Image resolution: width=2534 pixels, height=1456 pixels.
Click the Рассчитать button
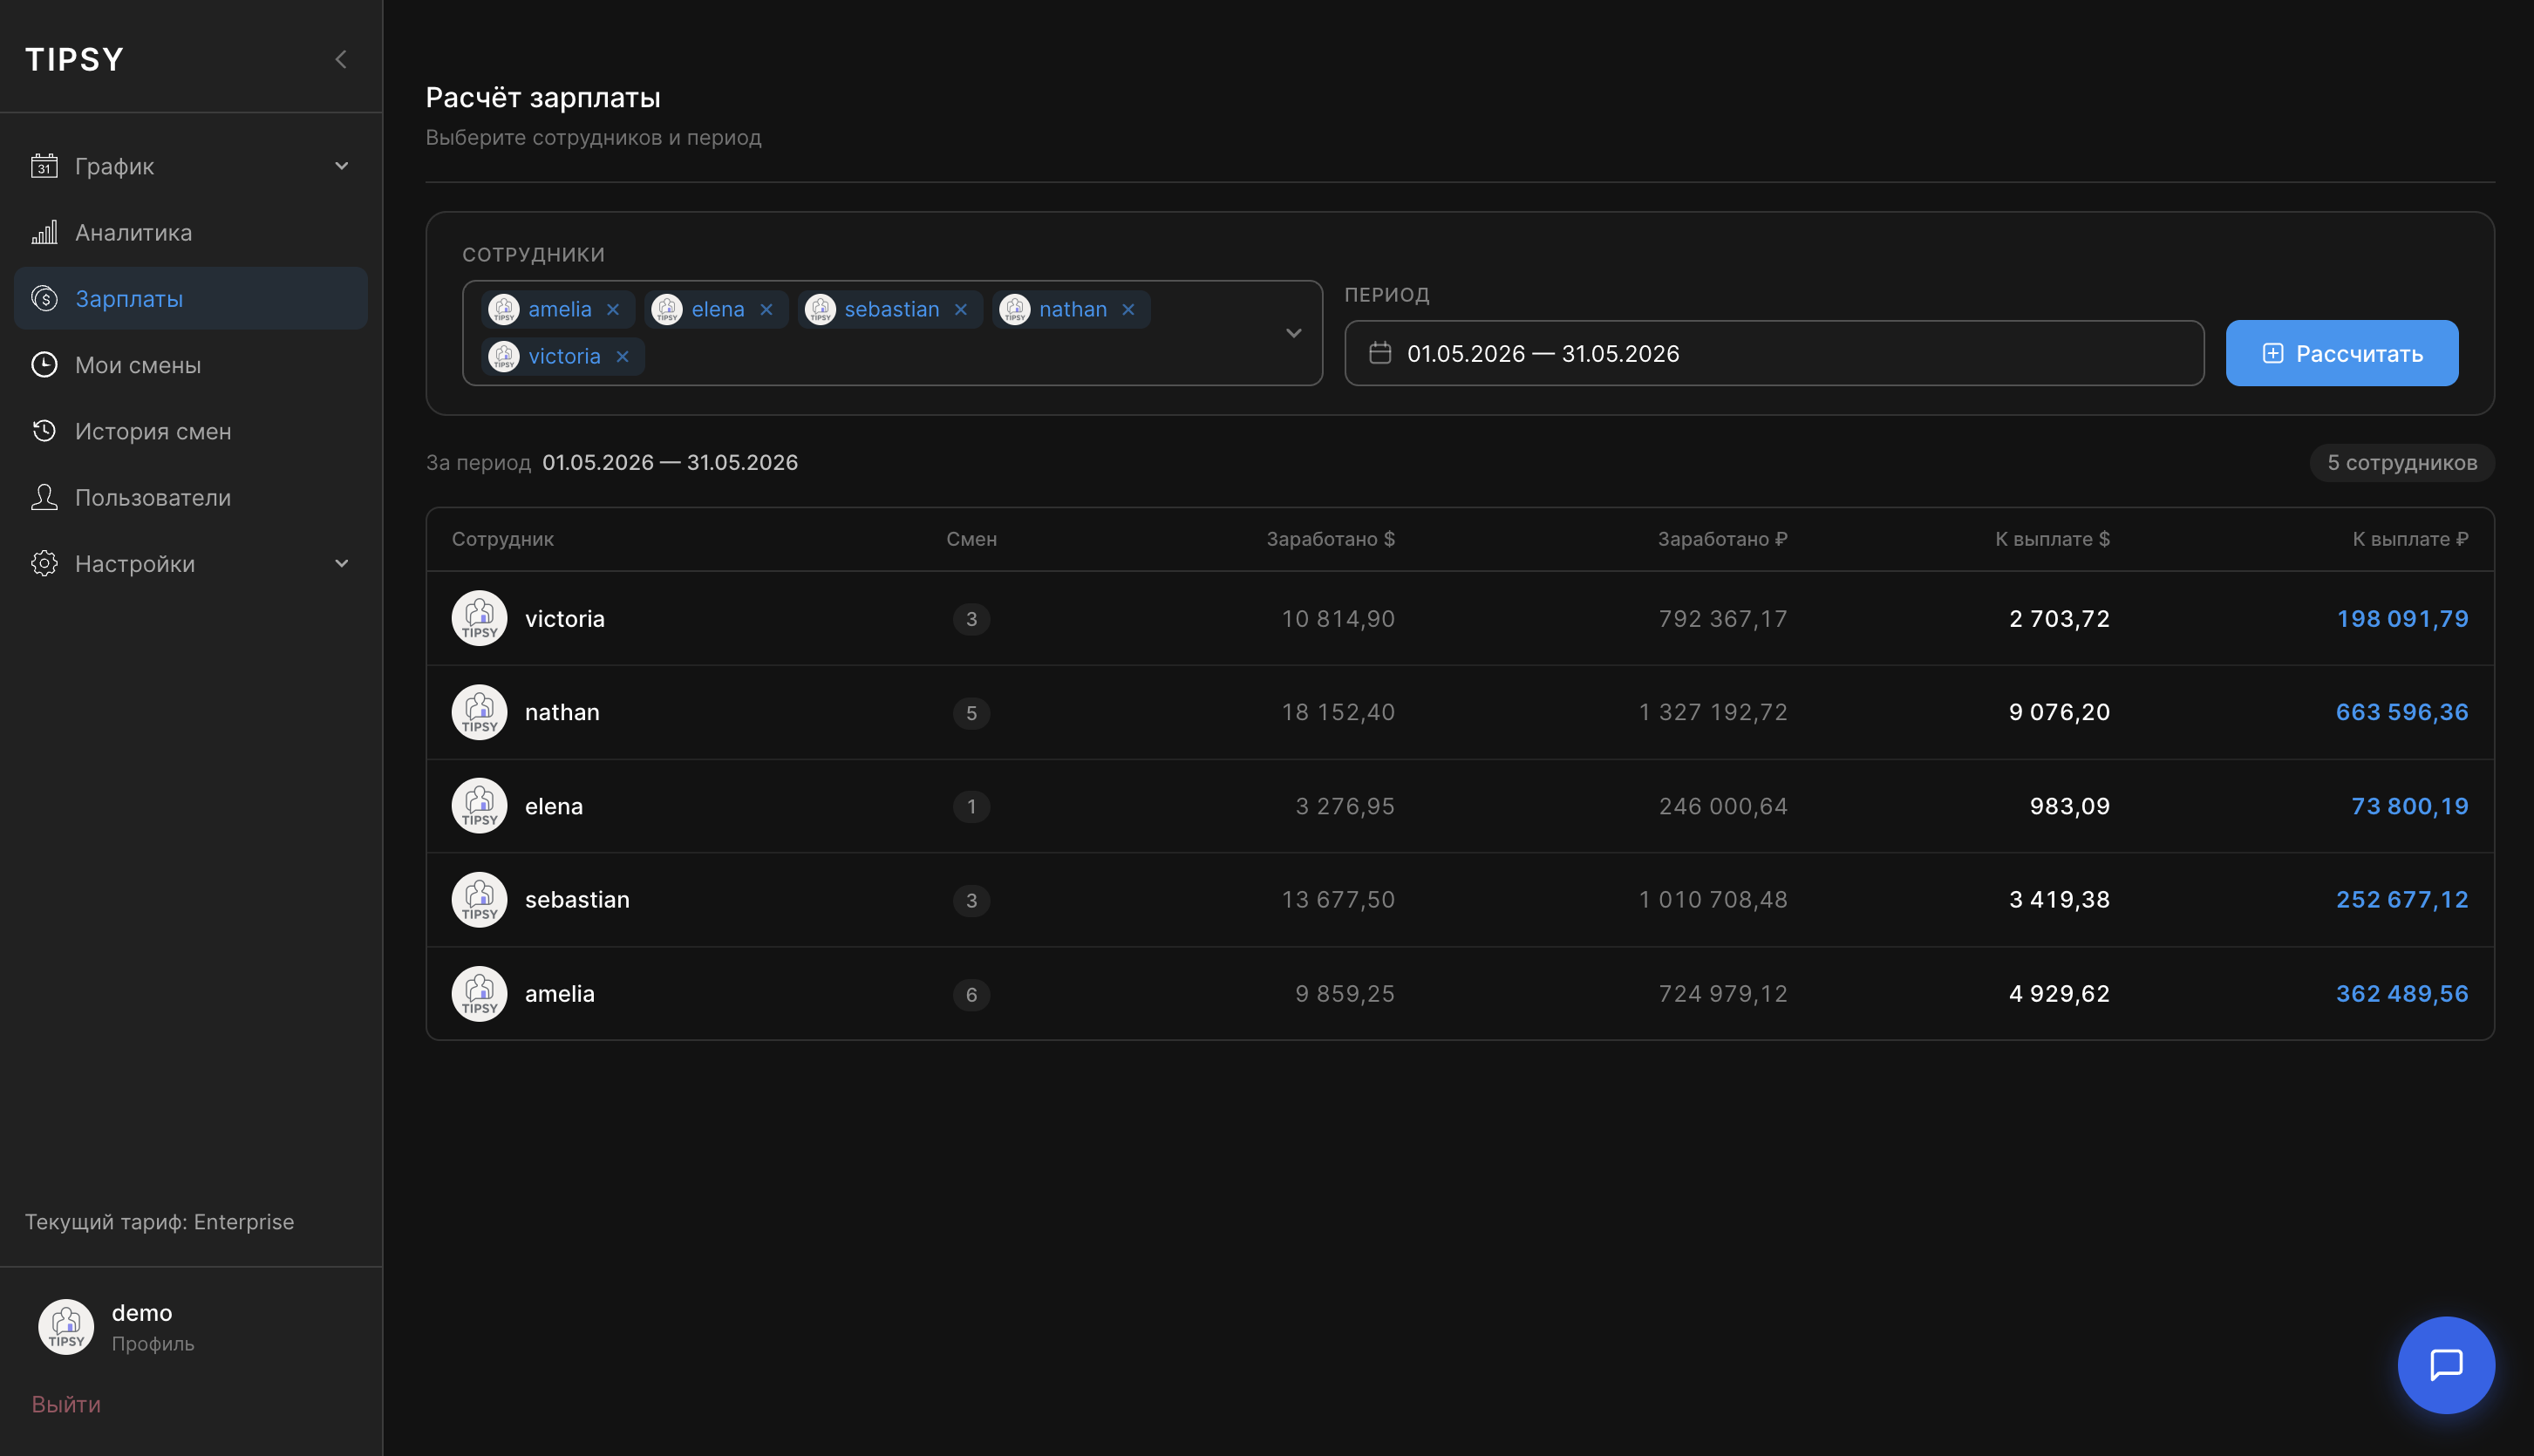(x=2342, y=353)
